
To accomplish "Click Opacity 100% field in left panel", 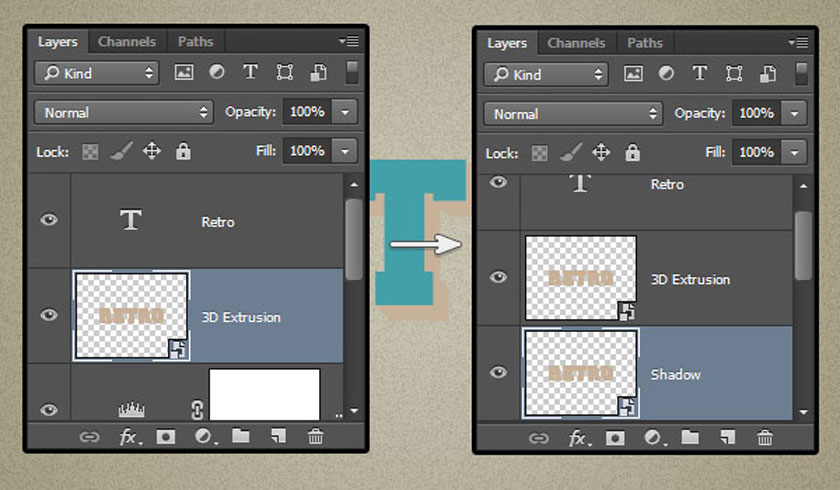I will pyautogui.click(x=308, y=112).
